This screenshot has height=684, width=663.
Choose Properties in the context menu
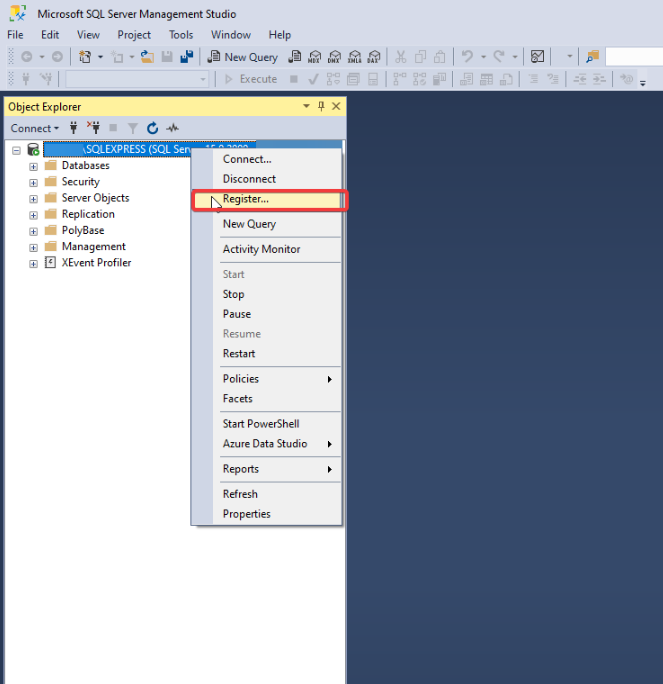267,514
